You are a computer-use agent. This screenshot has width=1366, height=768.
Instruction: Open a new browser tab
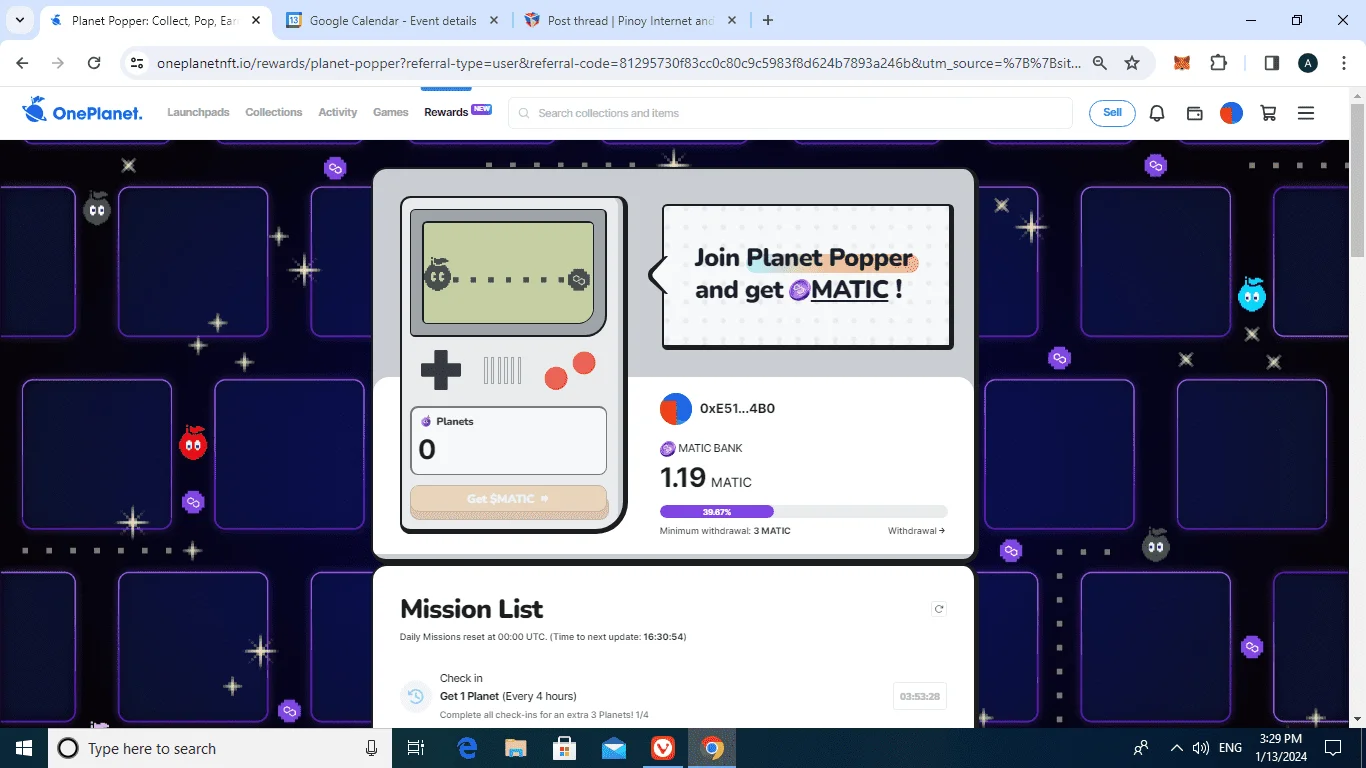(767, 20)
